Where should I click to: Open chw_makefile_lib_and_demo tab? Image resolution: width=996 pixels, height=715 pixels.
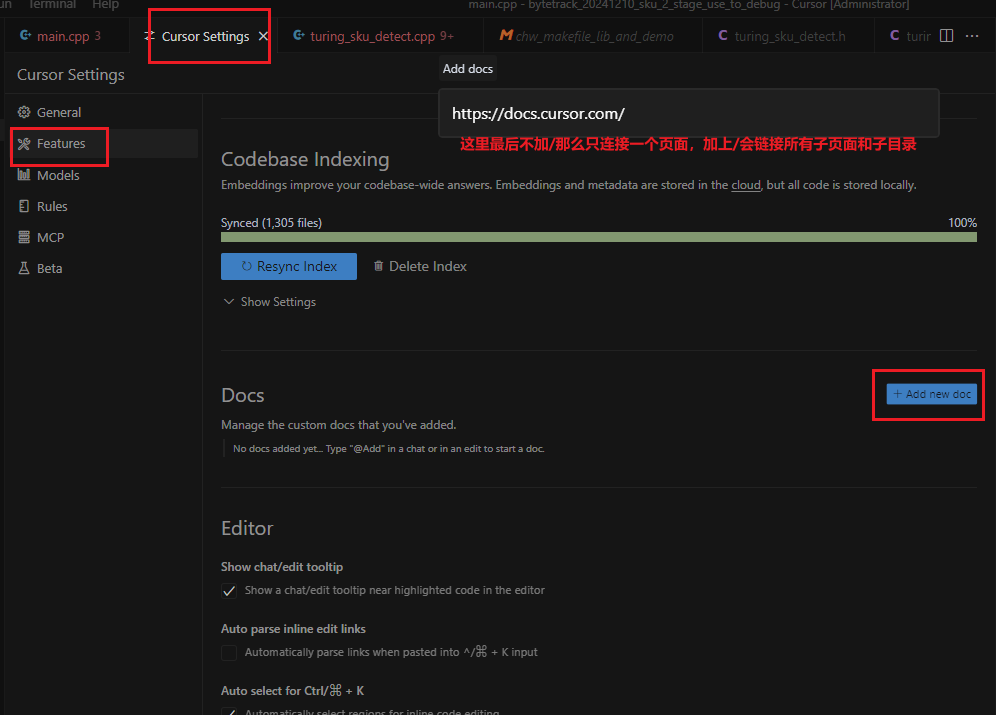point(593,36)
